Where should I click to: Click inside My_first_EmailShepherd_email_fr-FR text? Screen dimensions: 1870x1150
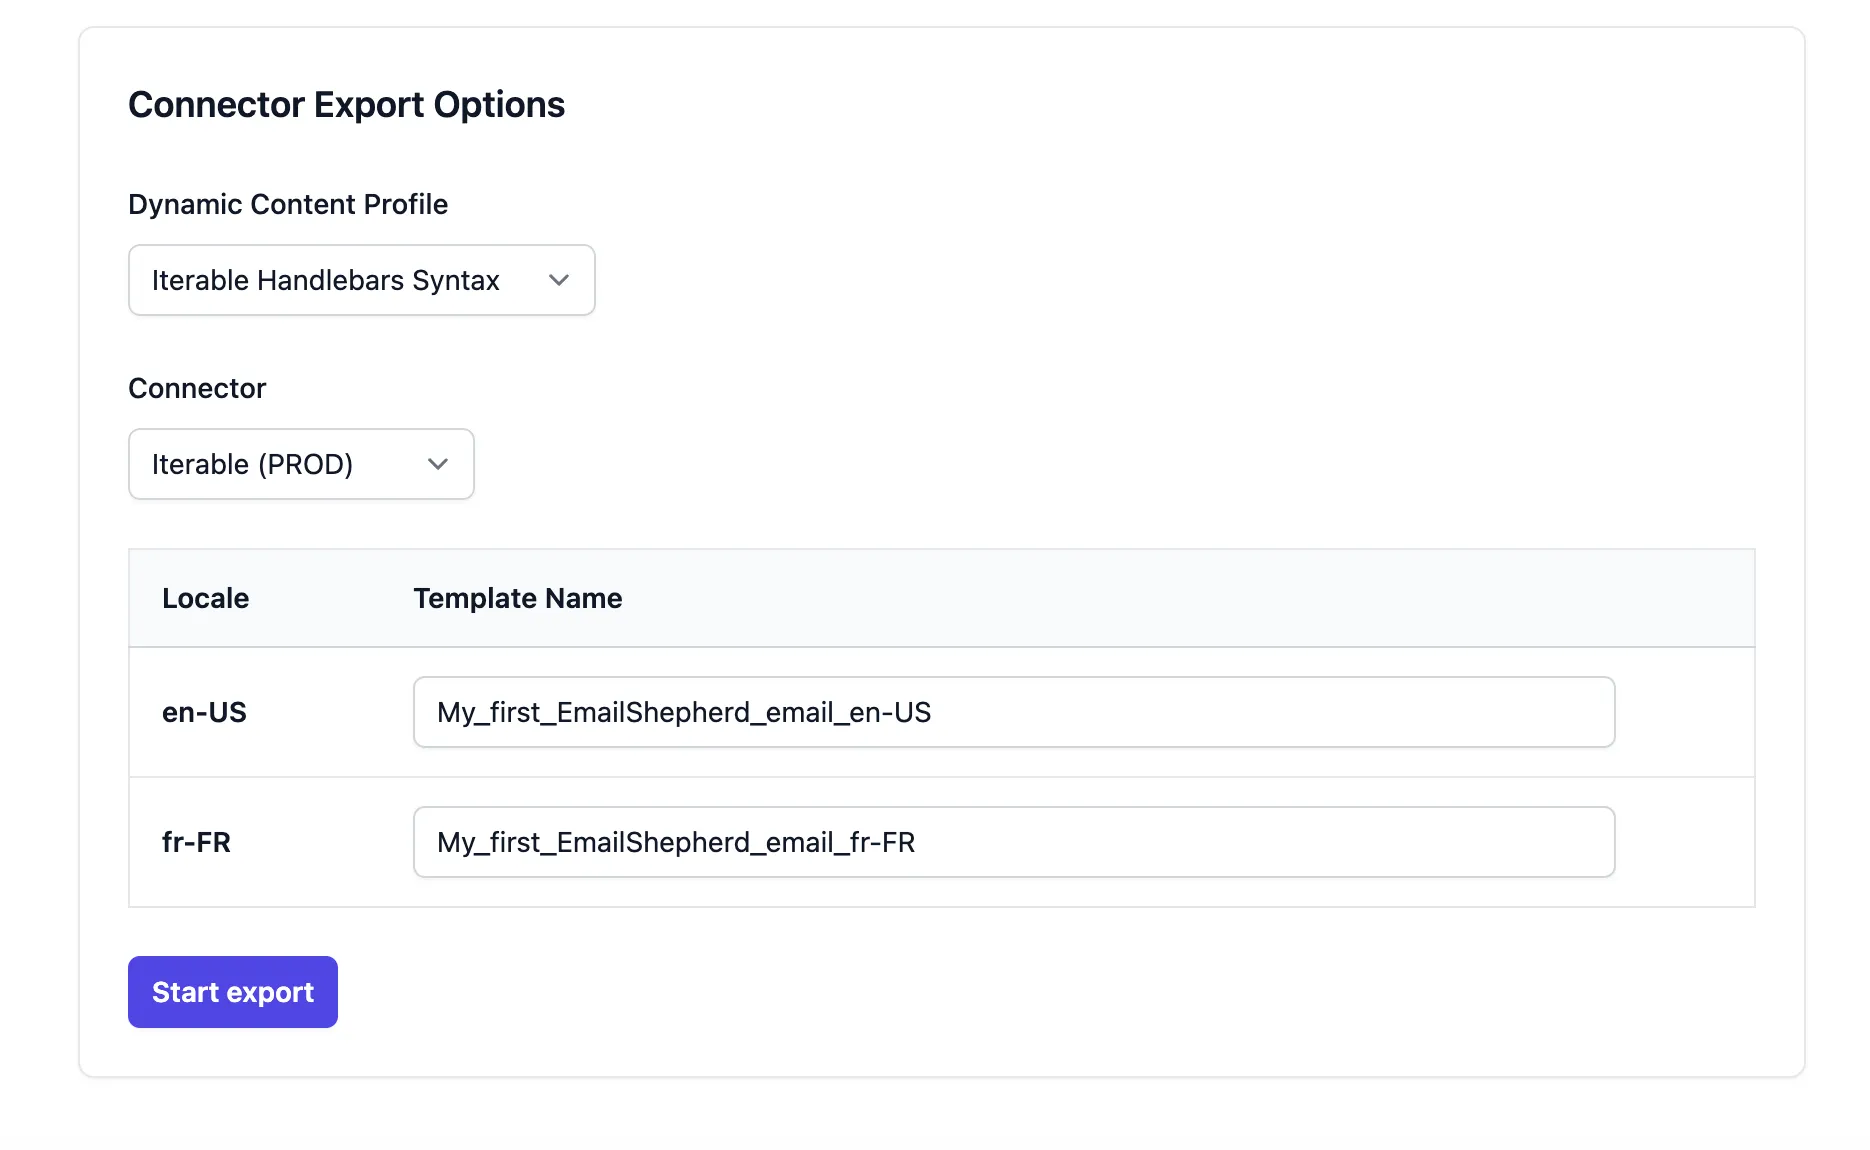point(676,842)
